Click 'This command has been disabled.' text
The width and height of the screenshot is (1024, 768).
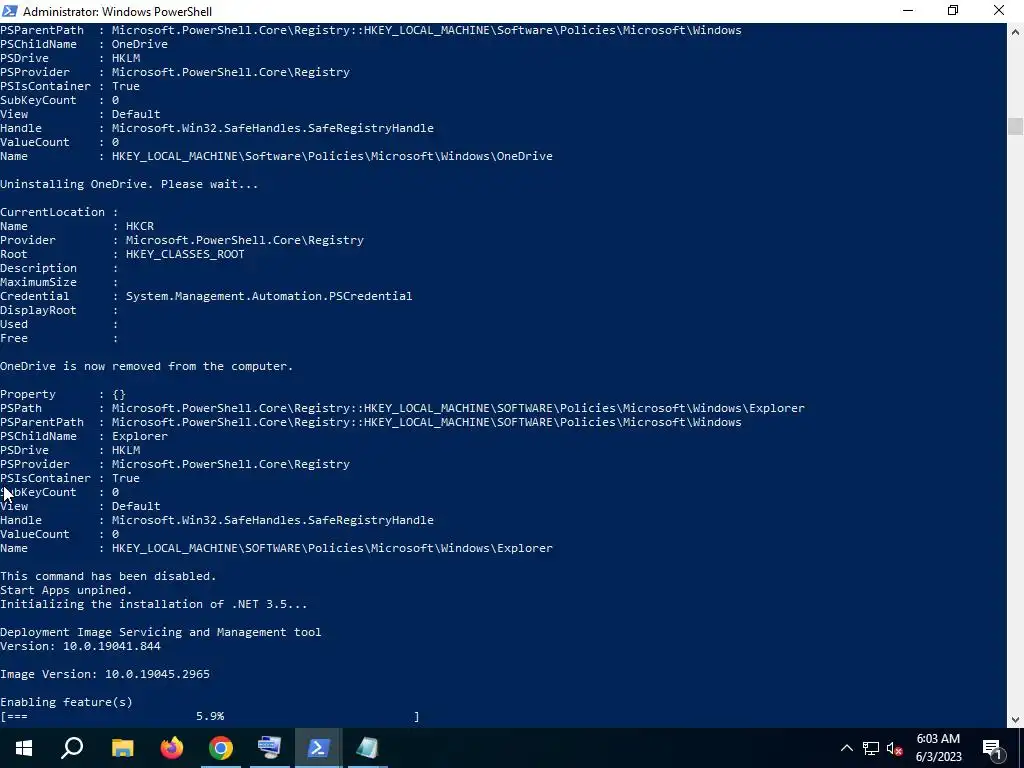108,576
